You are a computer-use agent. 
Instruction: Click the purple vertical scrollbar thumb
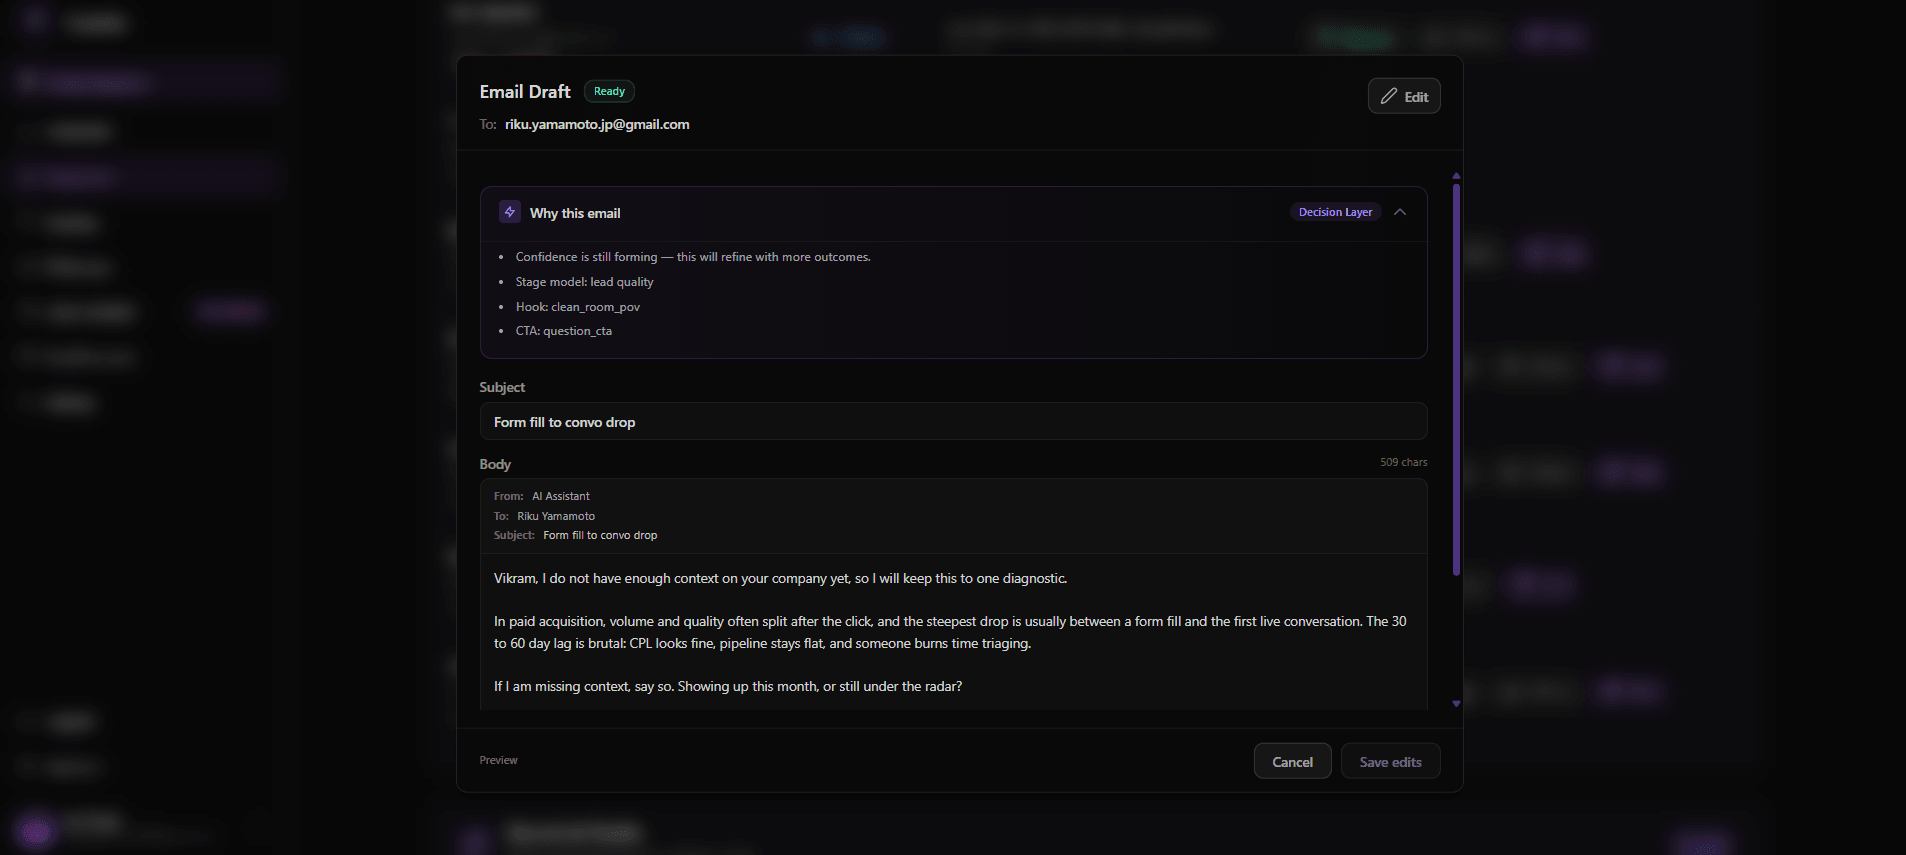(1456, 380)
